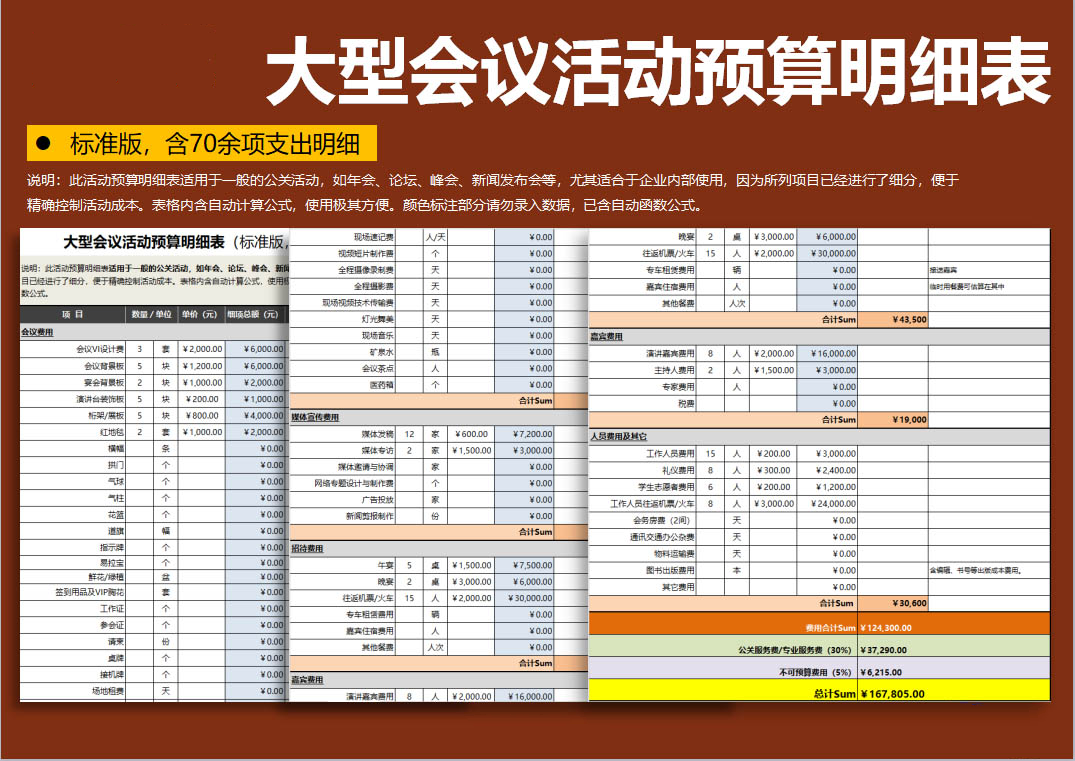Select the 数量/单位 column header
Image resolution: width=1075 pixels, height=761 pixels.
[x=151, y=314]
